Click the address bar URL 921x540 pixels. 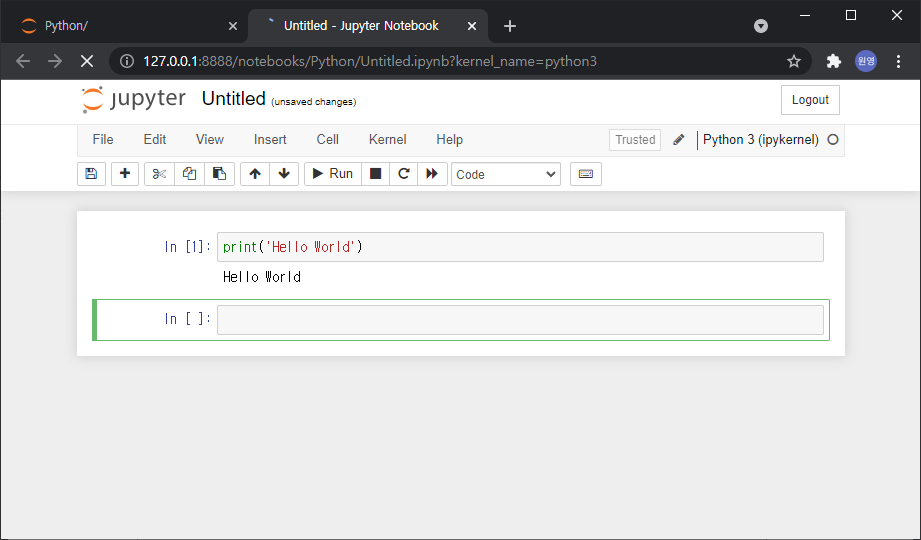[370, 61]
